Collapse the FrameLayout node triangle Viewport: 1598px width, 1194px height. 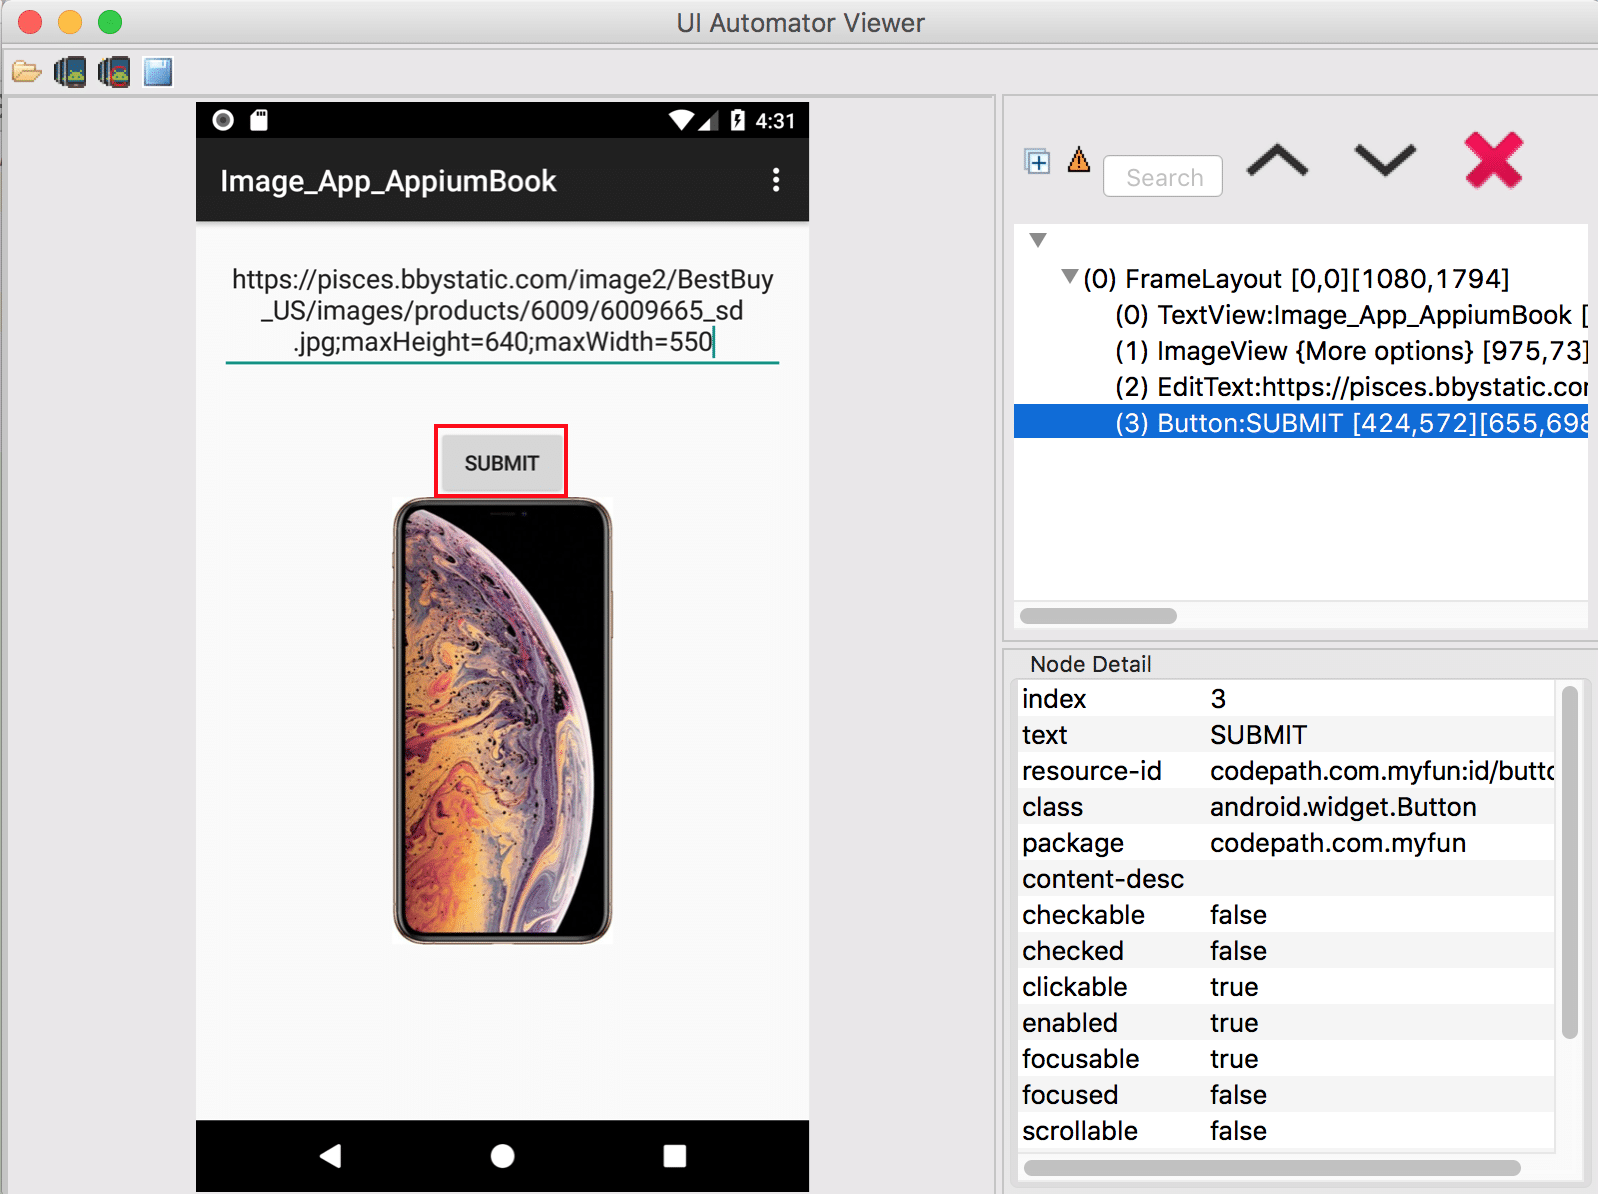click(1069, 277)
